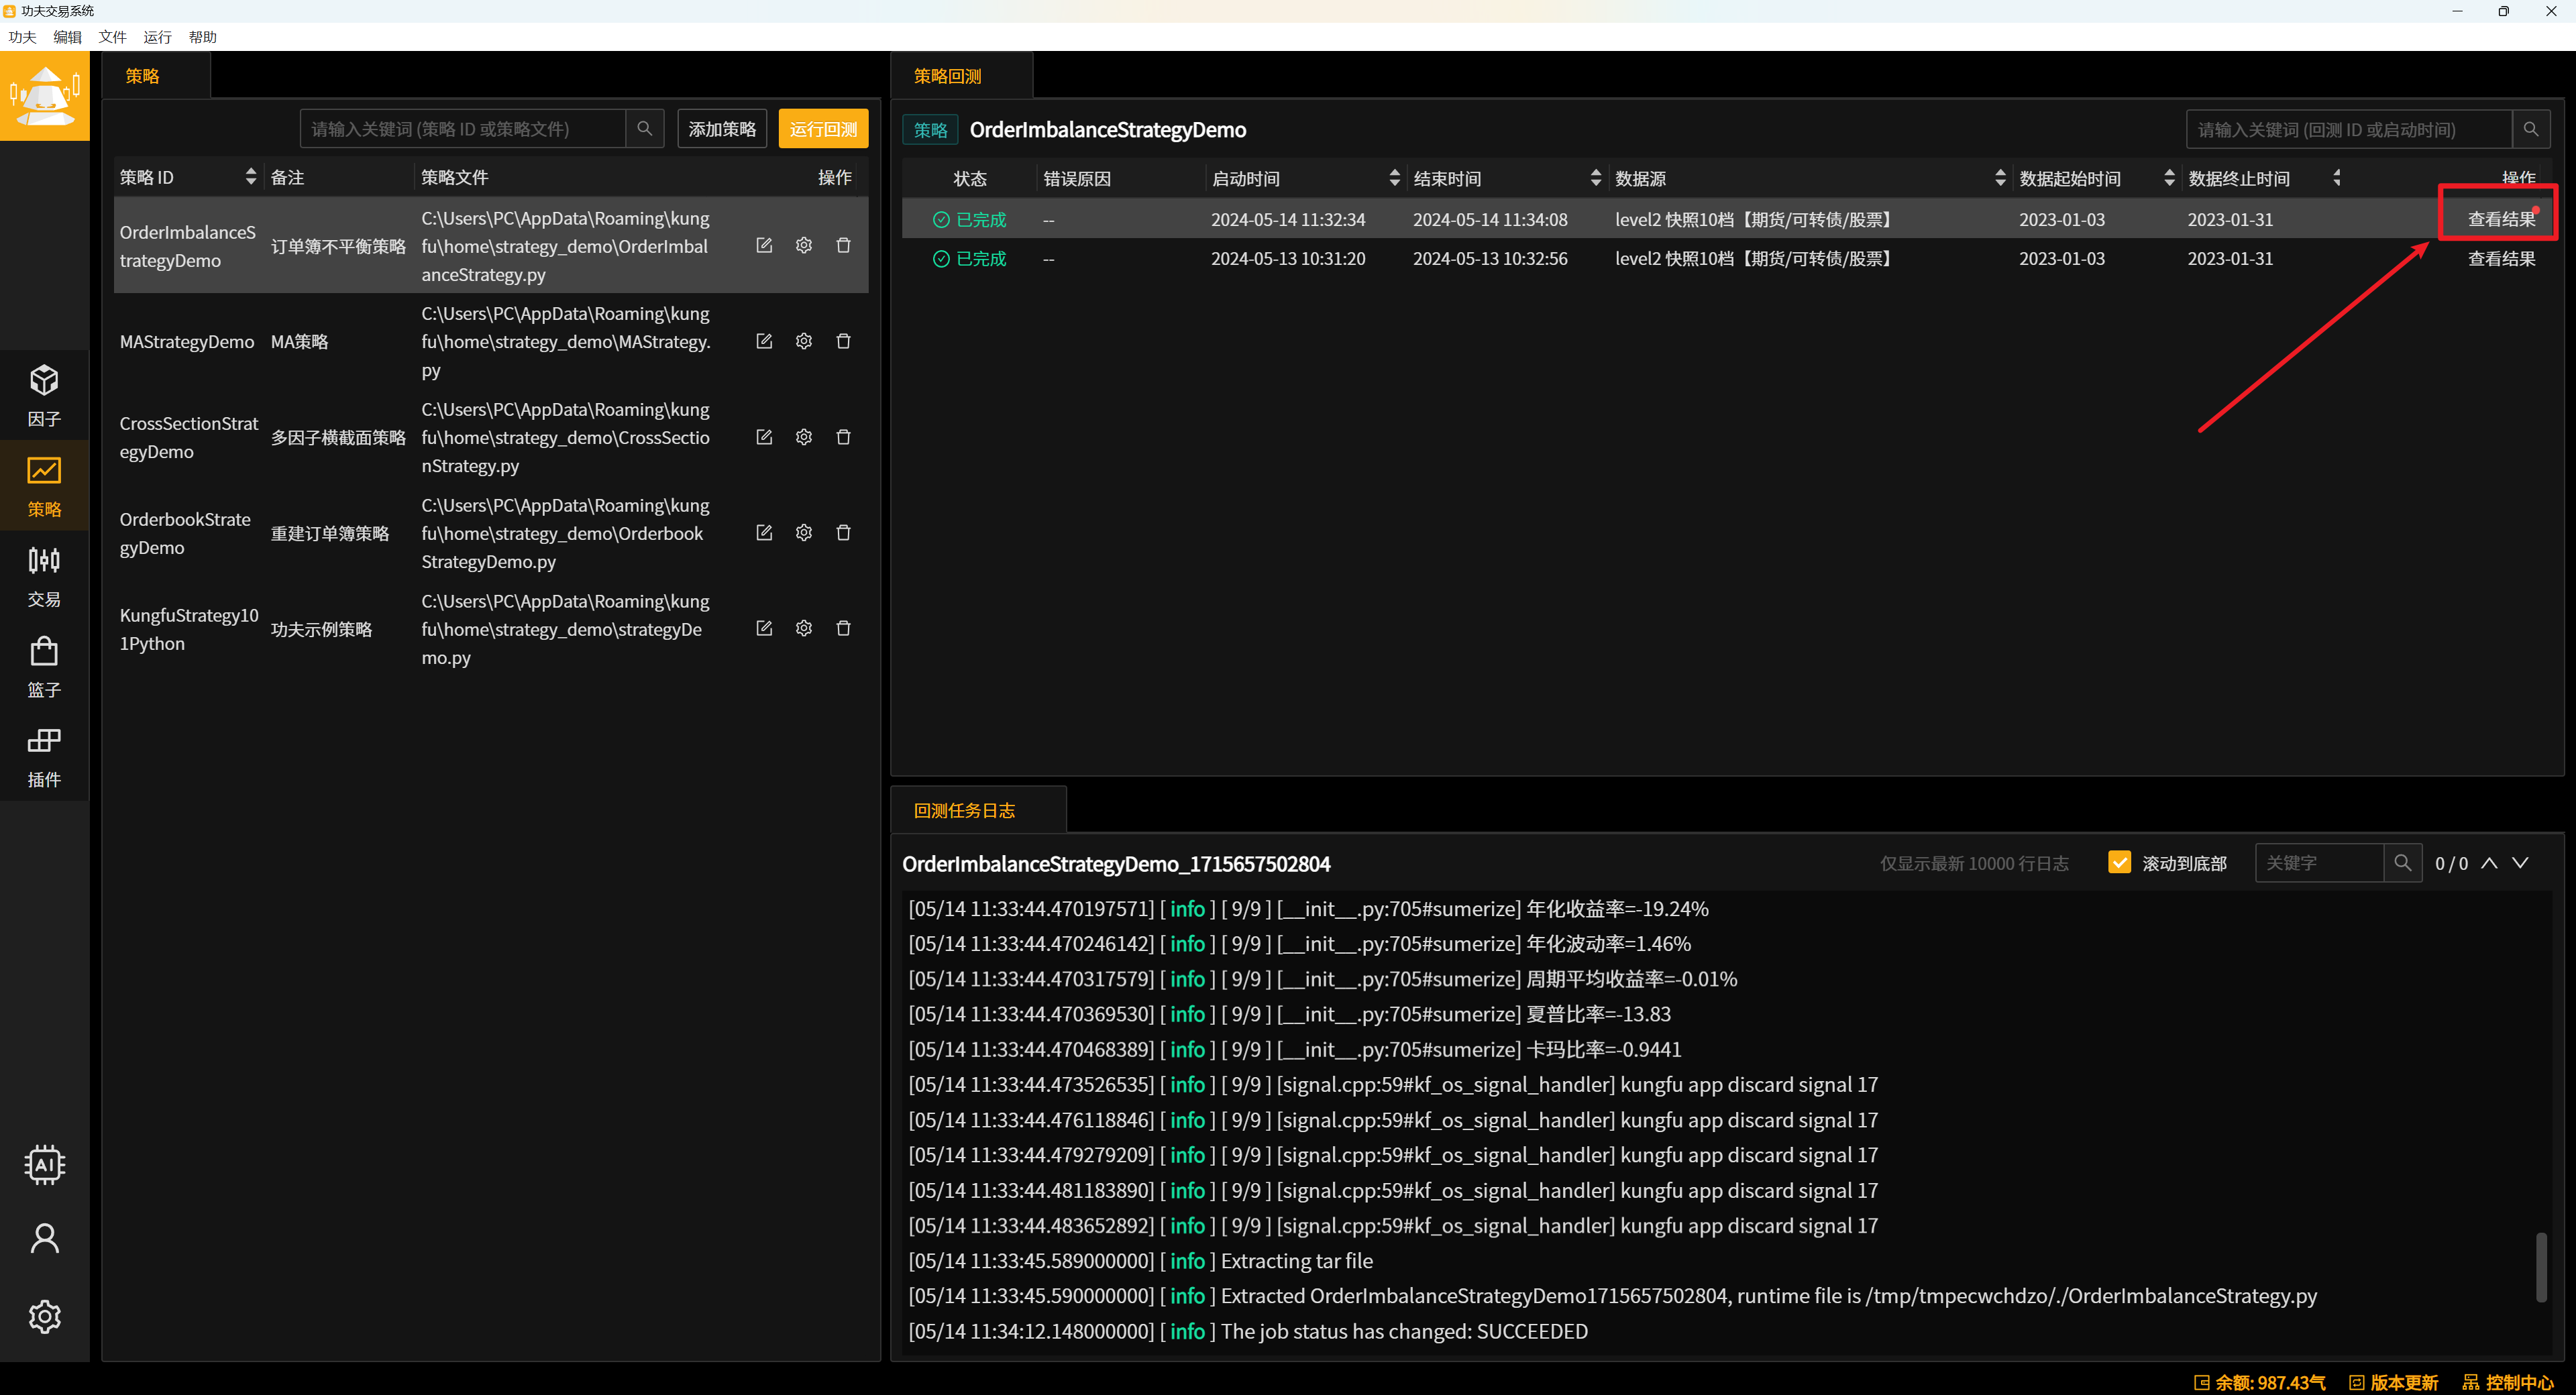Edit the KungfuStrategy101Python file

coord(764,628)
